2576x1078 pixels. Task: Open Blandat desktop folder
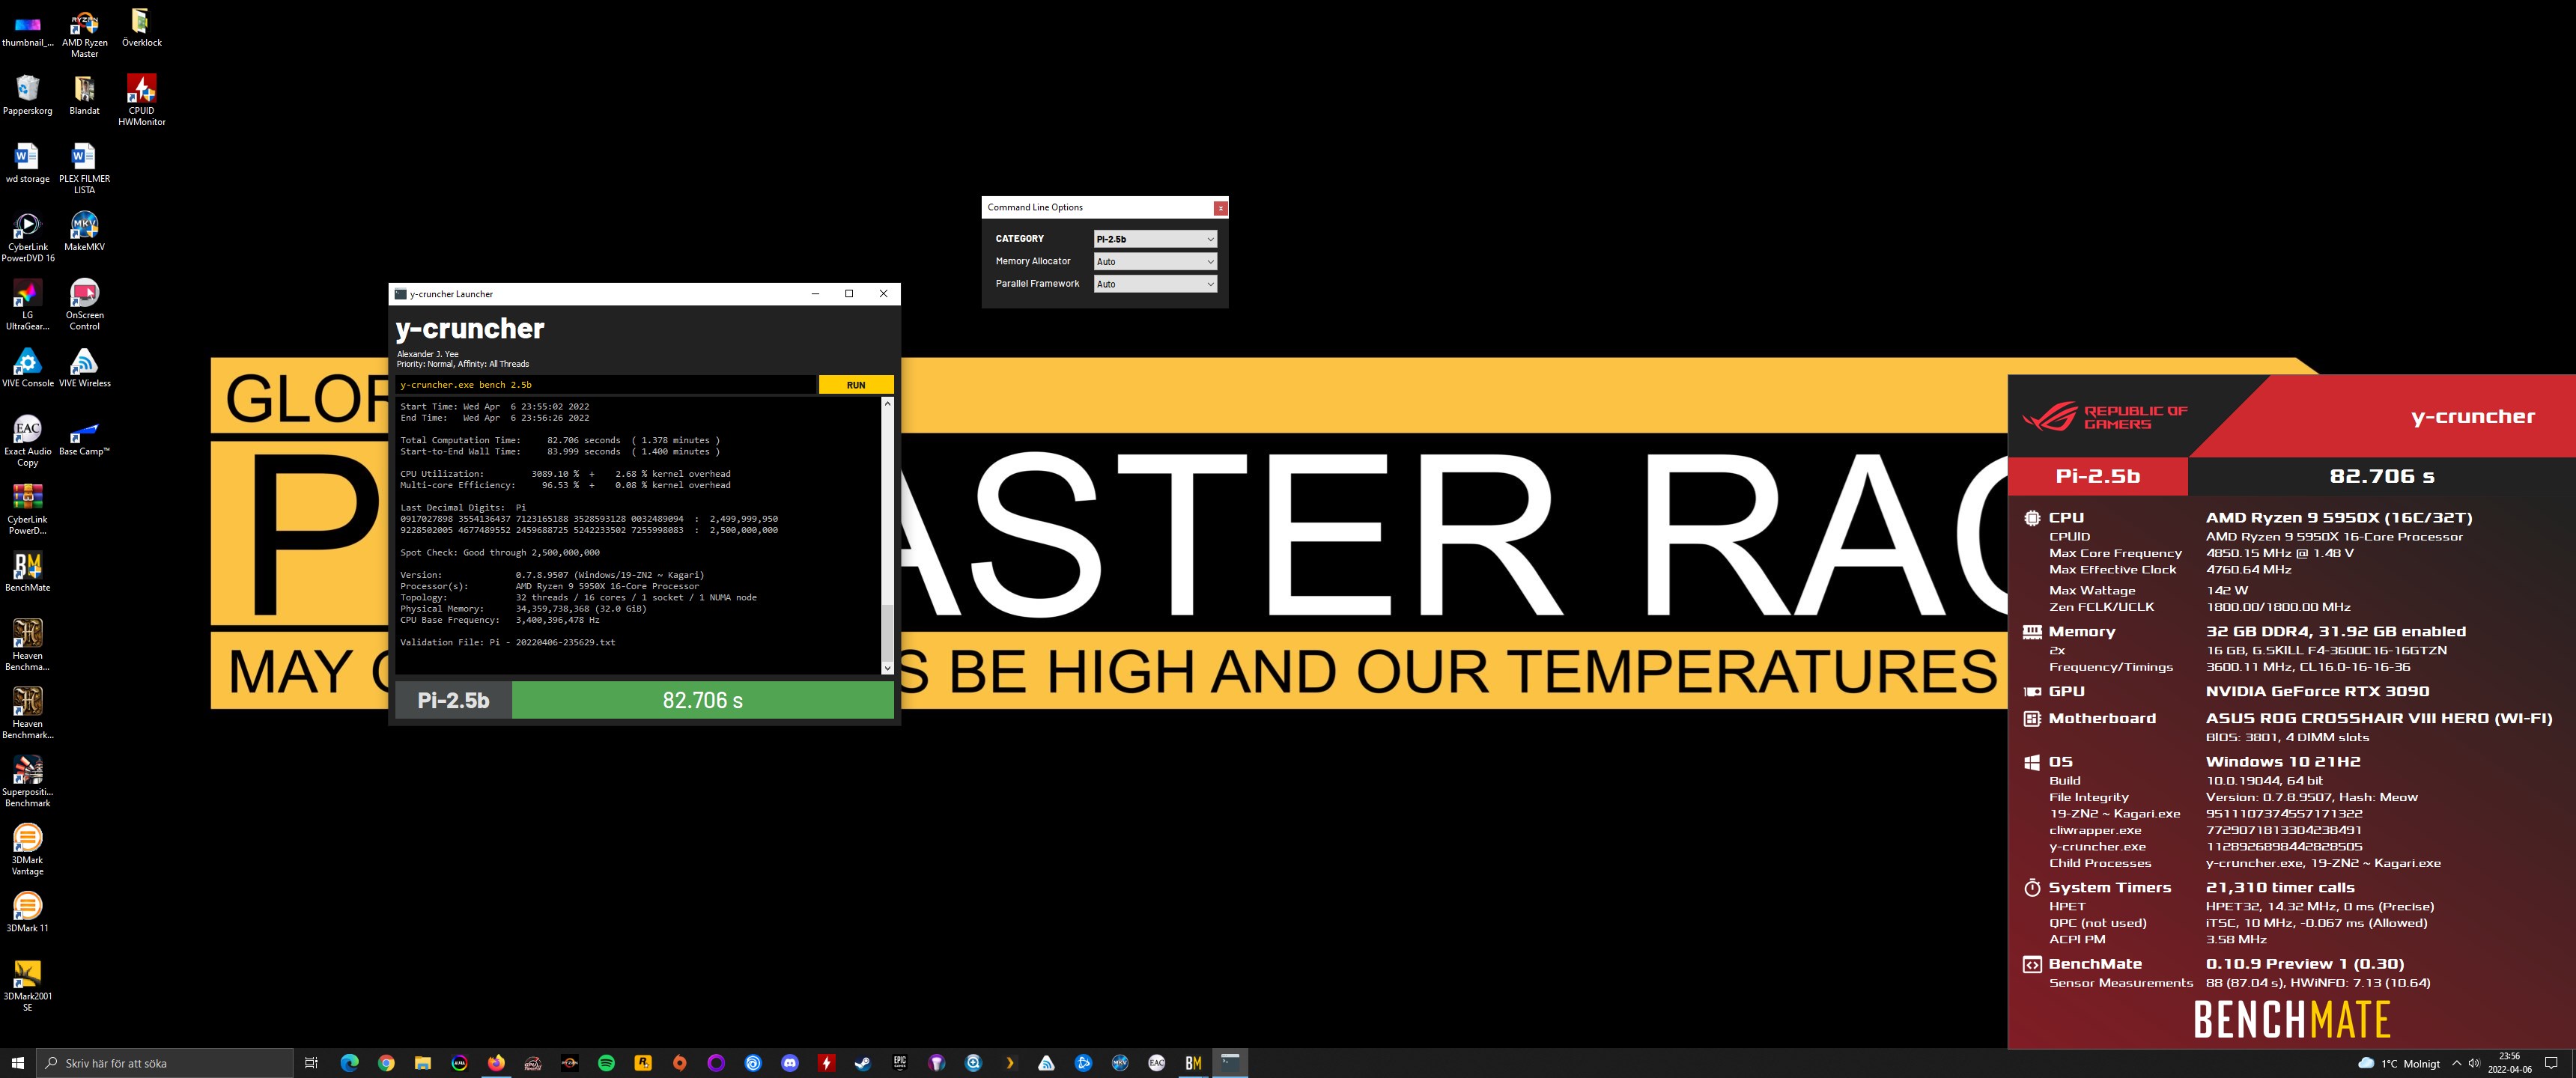pos(85,96)
